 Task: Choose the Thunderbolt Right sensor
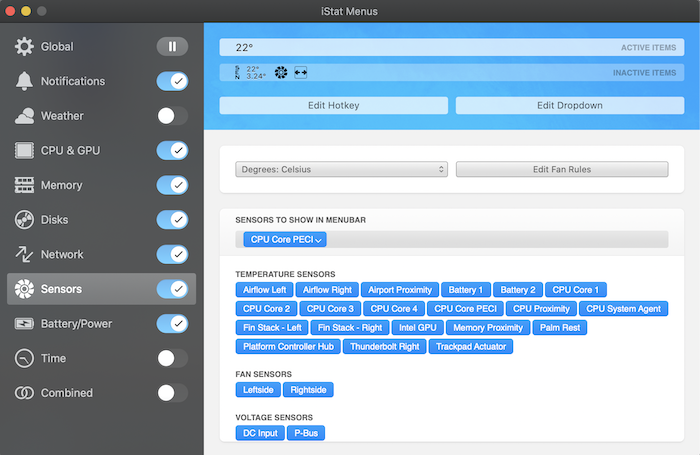[x=384, y=346]
